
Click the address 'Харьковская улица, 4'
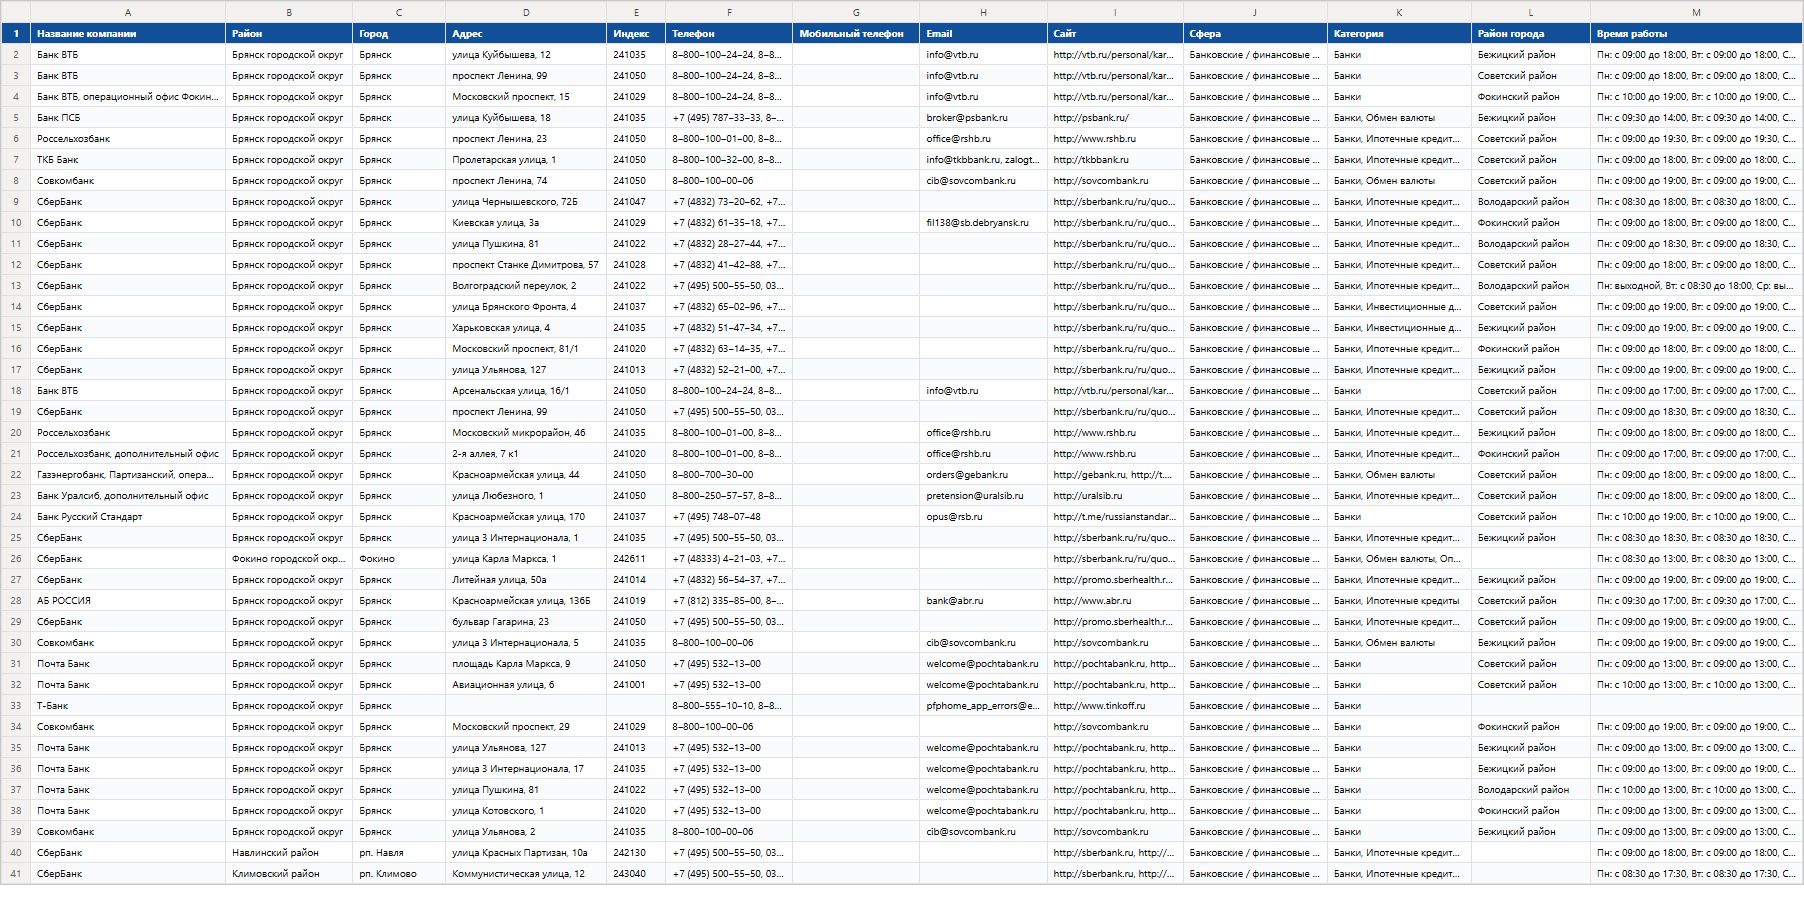(x=526, y=328)
